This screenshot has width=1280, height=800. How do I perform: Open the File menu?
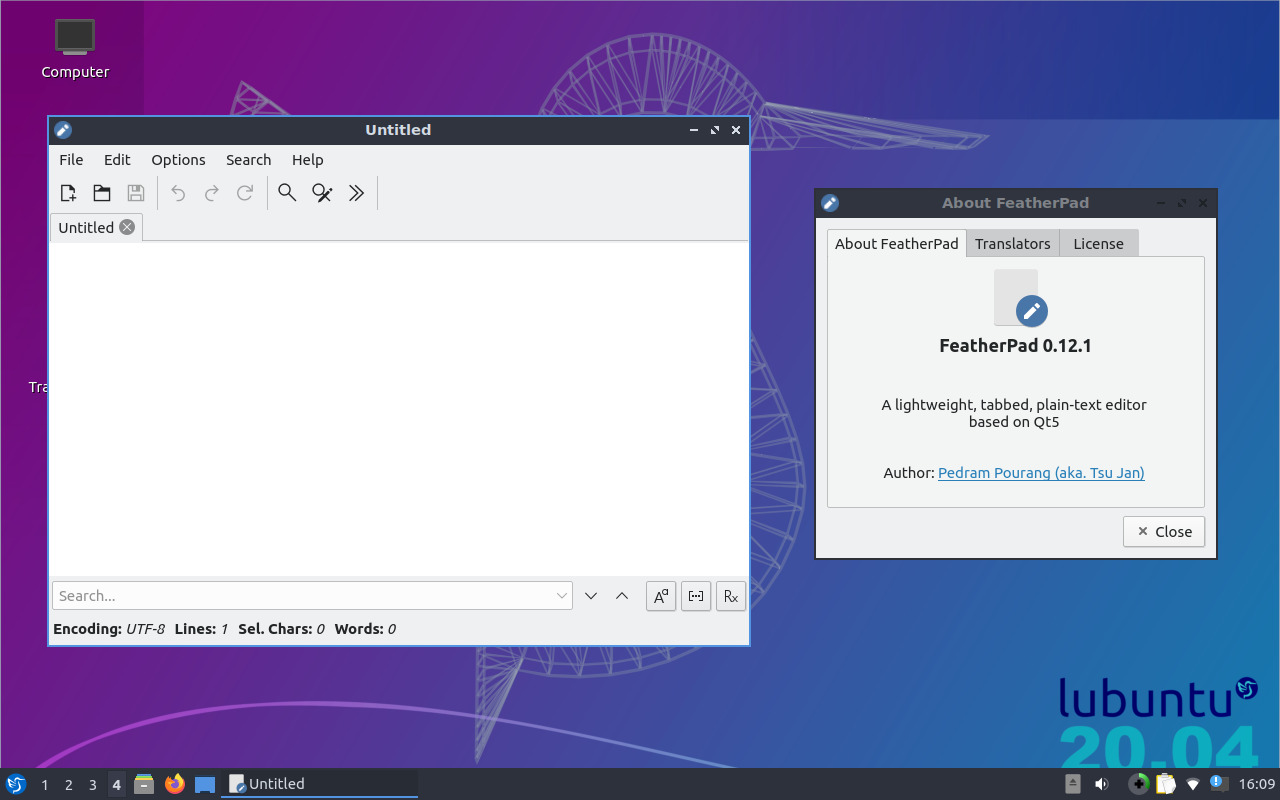tap(71, 160)
